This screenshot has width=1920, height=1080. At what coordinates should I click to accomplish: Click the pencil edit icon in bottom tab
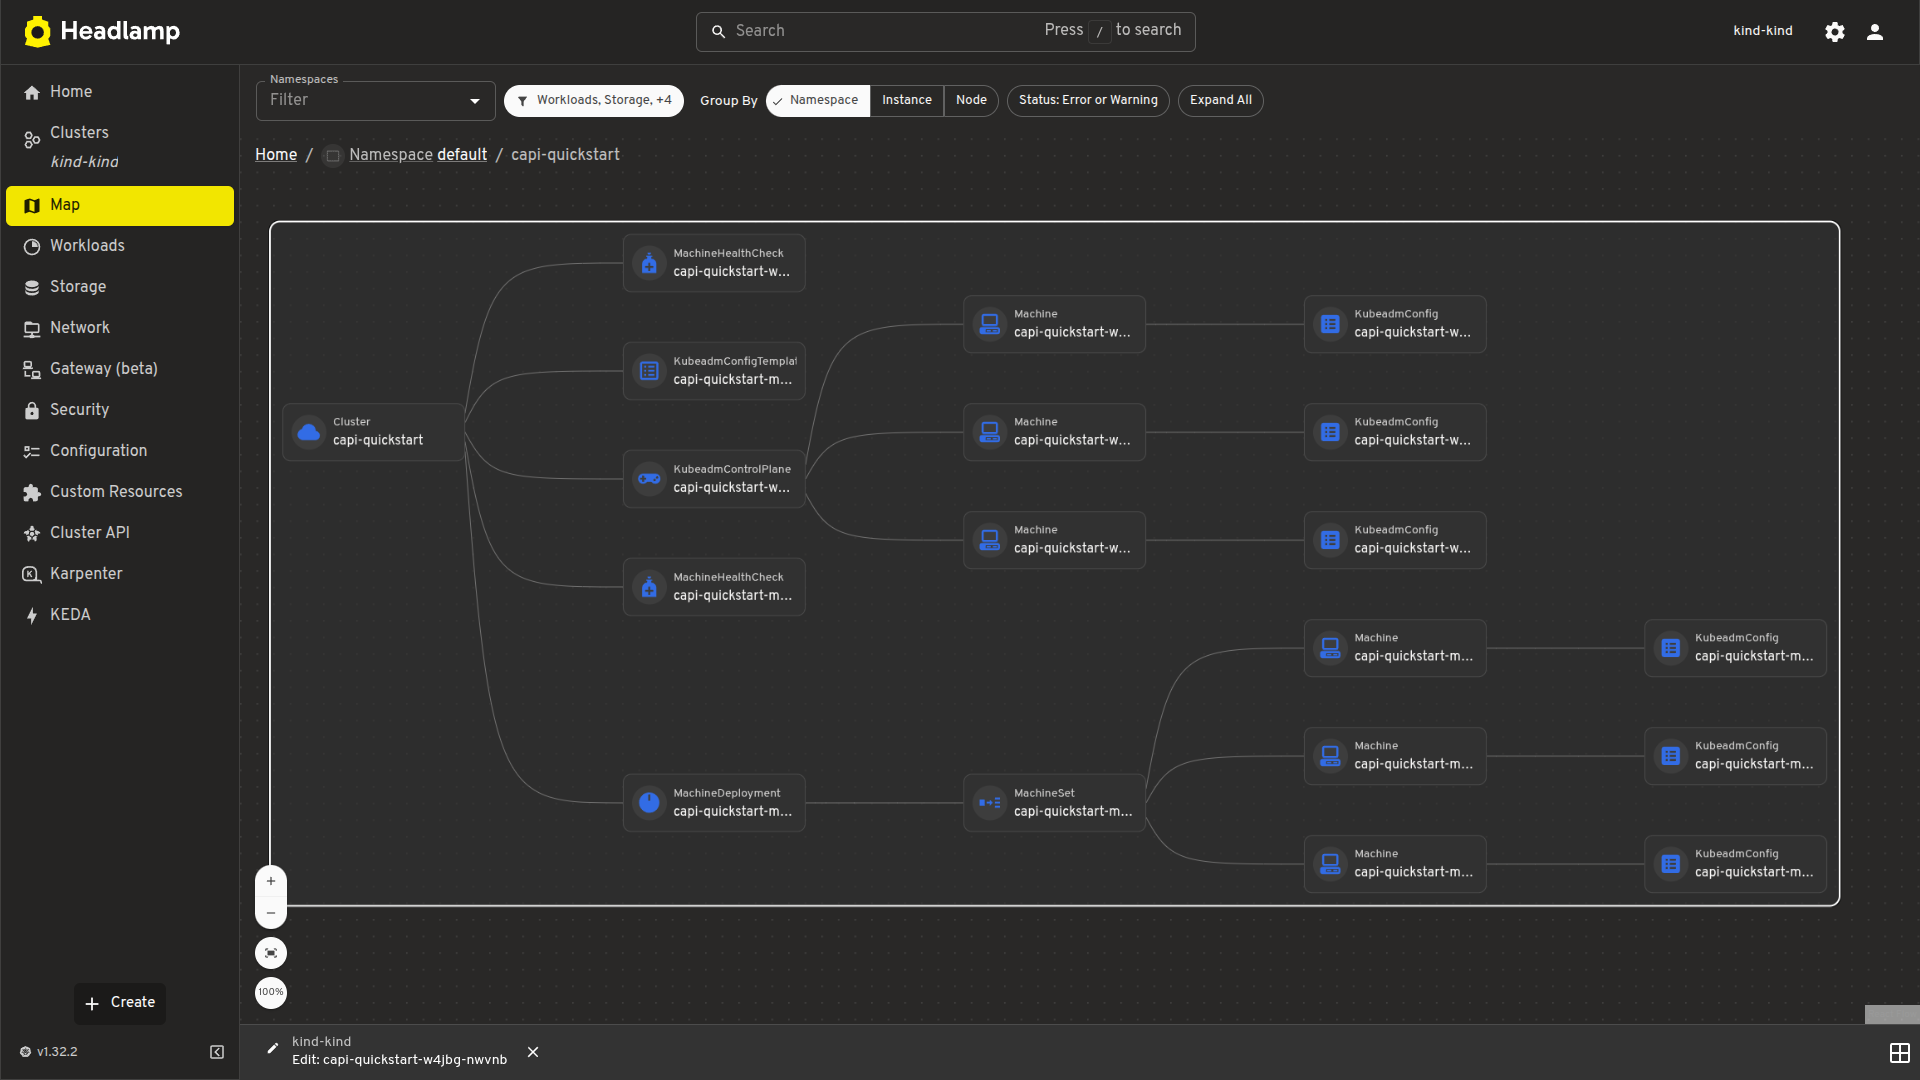tap(273, 1049)
